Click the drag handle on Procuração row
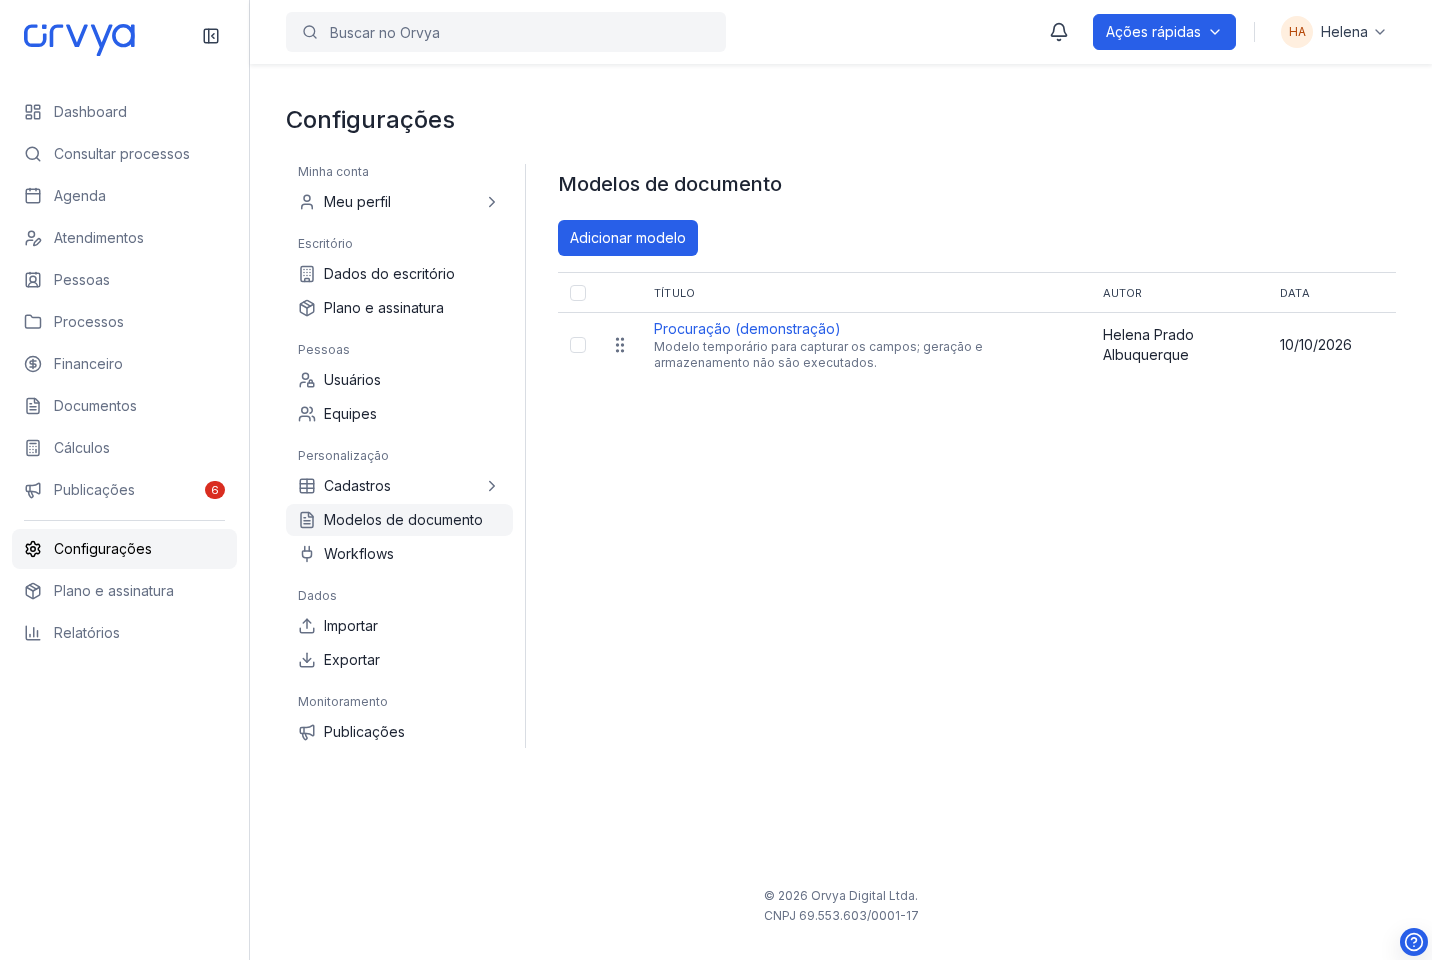The height and width of the screenshot is (960, 1440). pyautogui.click(x=620, y=345)
